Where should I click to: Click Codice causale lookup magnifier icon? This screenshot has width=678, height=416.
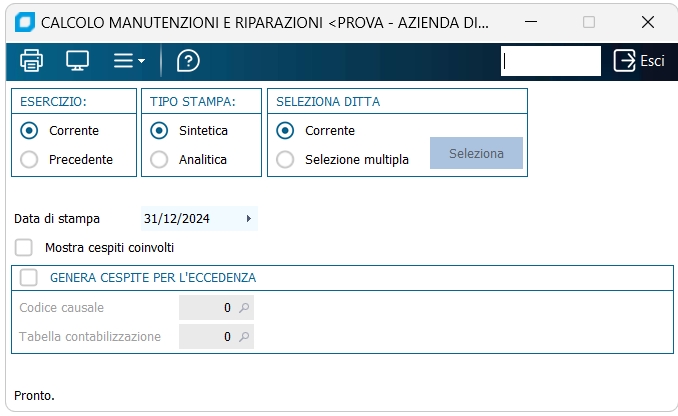pyautogui.click(x=244, y=308)
